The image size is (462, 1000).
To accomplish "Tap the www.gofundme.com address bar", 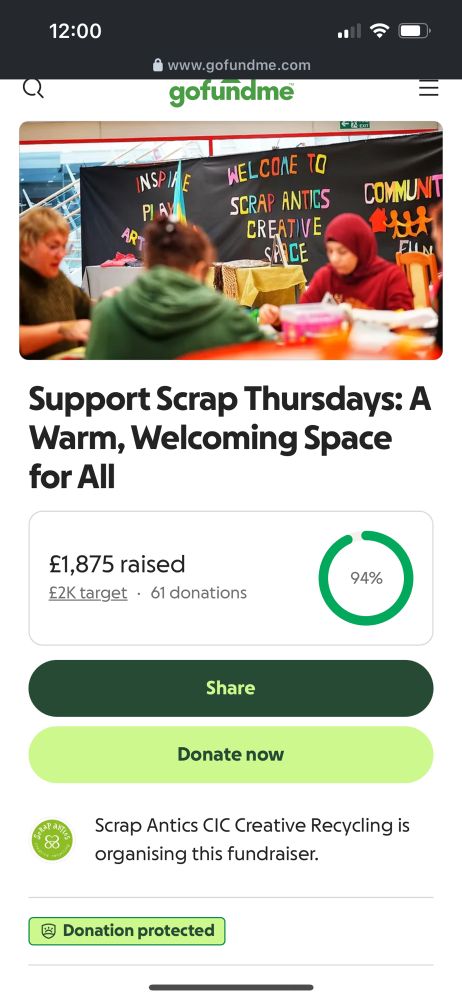I will (x=232, y=65).
